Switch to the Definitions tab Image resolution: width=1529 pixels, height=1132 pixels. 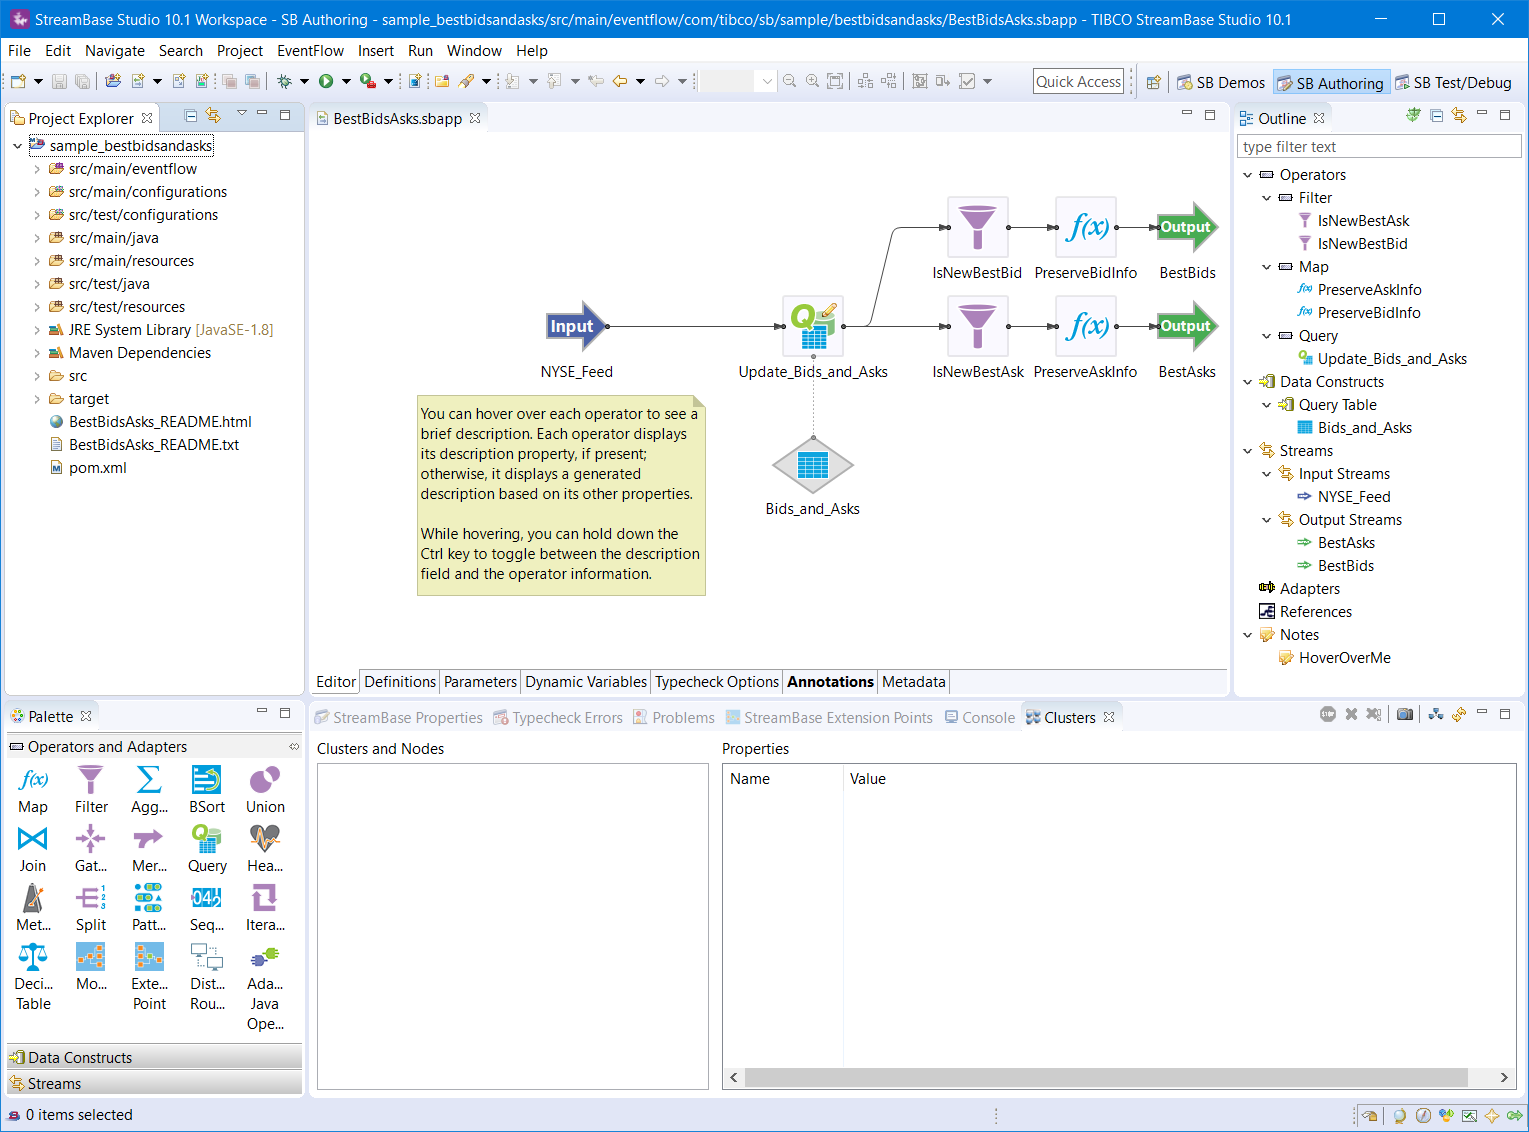click(x=400, y=682)
